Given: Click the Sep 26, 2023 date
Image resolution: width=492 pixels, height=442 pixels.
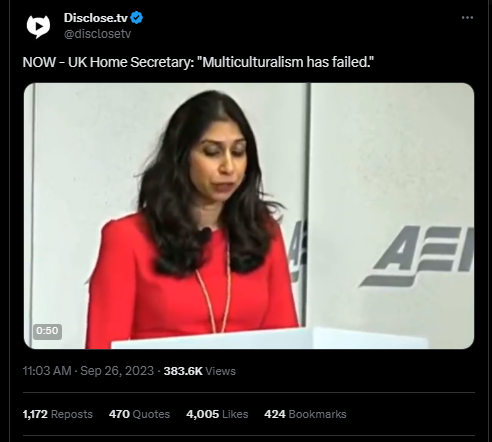Looking at the screenshot, I should tap(117, 371).
